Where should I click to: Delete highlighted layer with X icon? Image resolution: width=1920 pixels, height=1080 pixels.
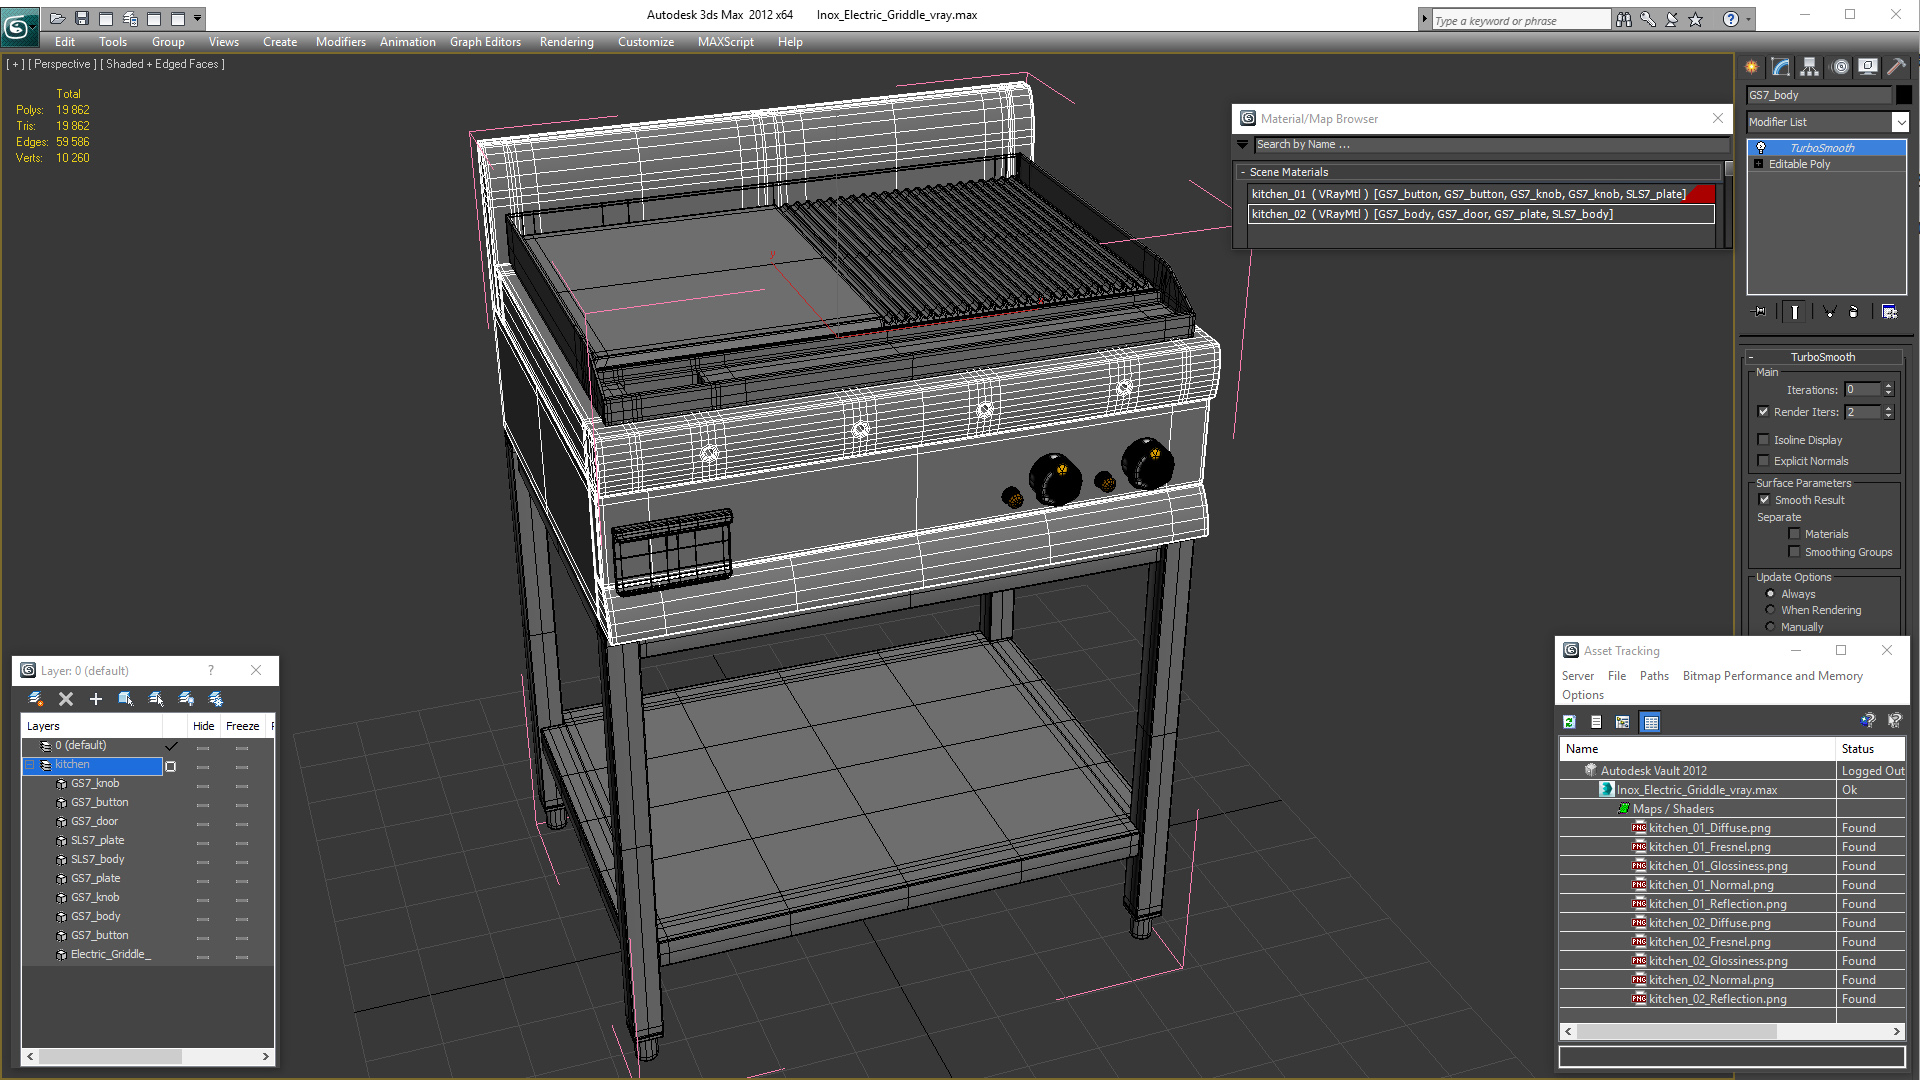tap(66, 699)
